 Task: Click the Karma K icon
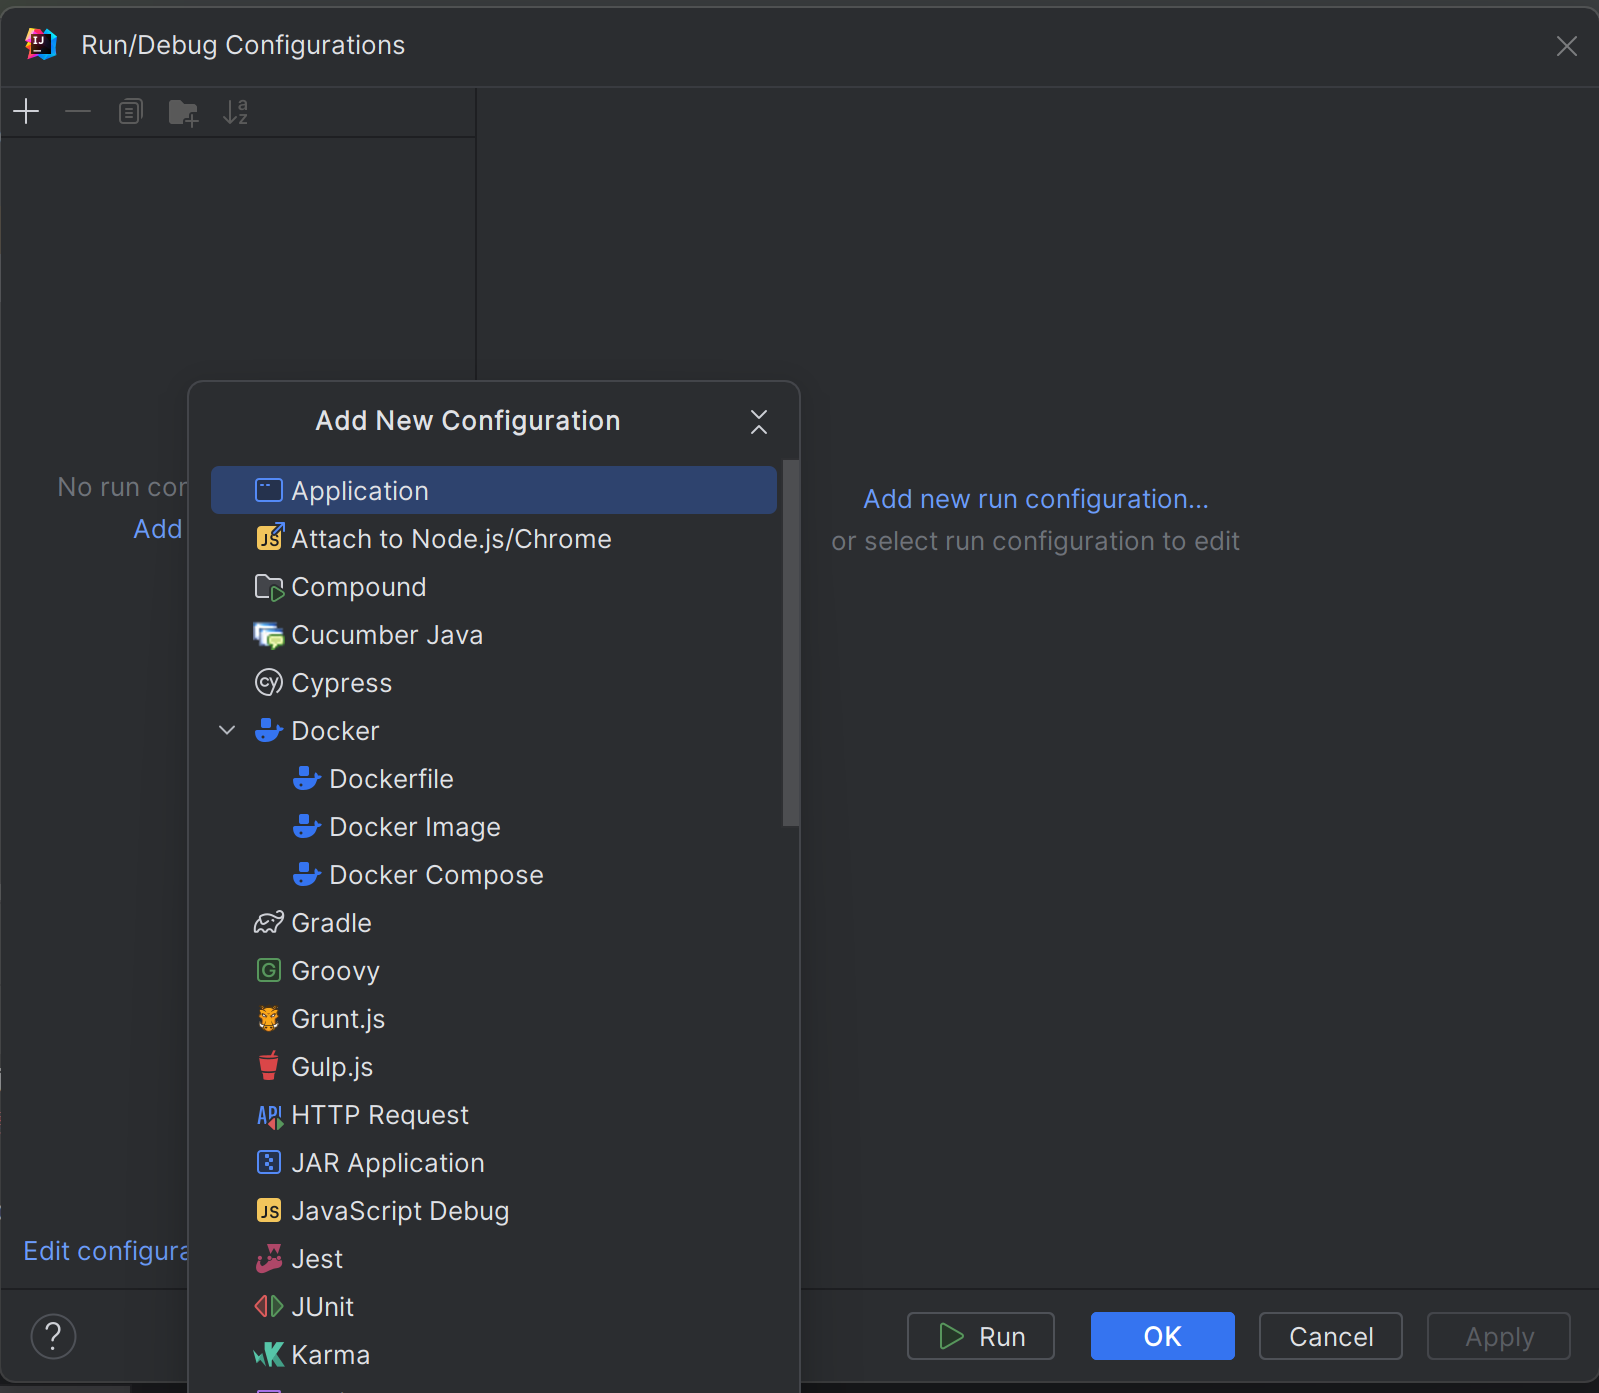(269, 1355)
